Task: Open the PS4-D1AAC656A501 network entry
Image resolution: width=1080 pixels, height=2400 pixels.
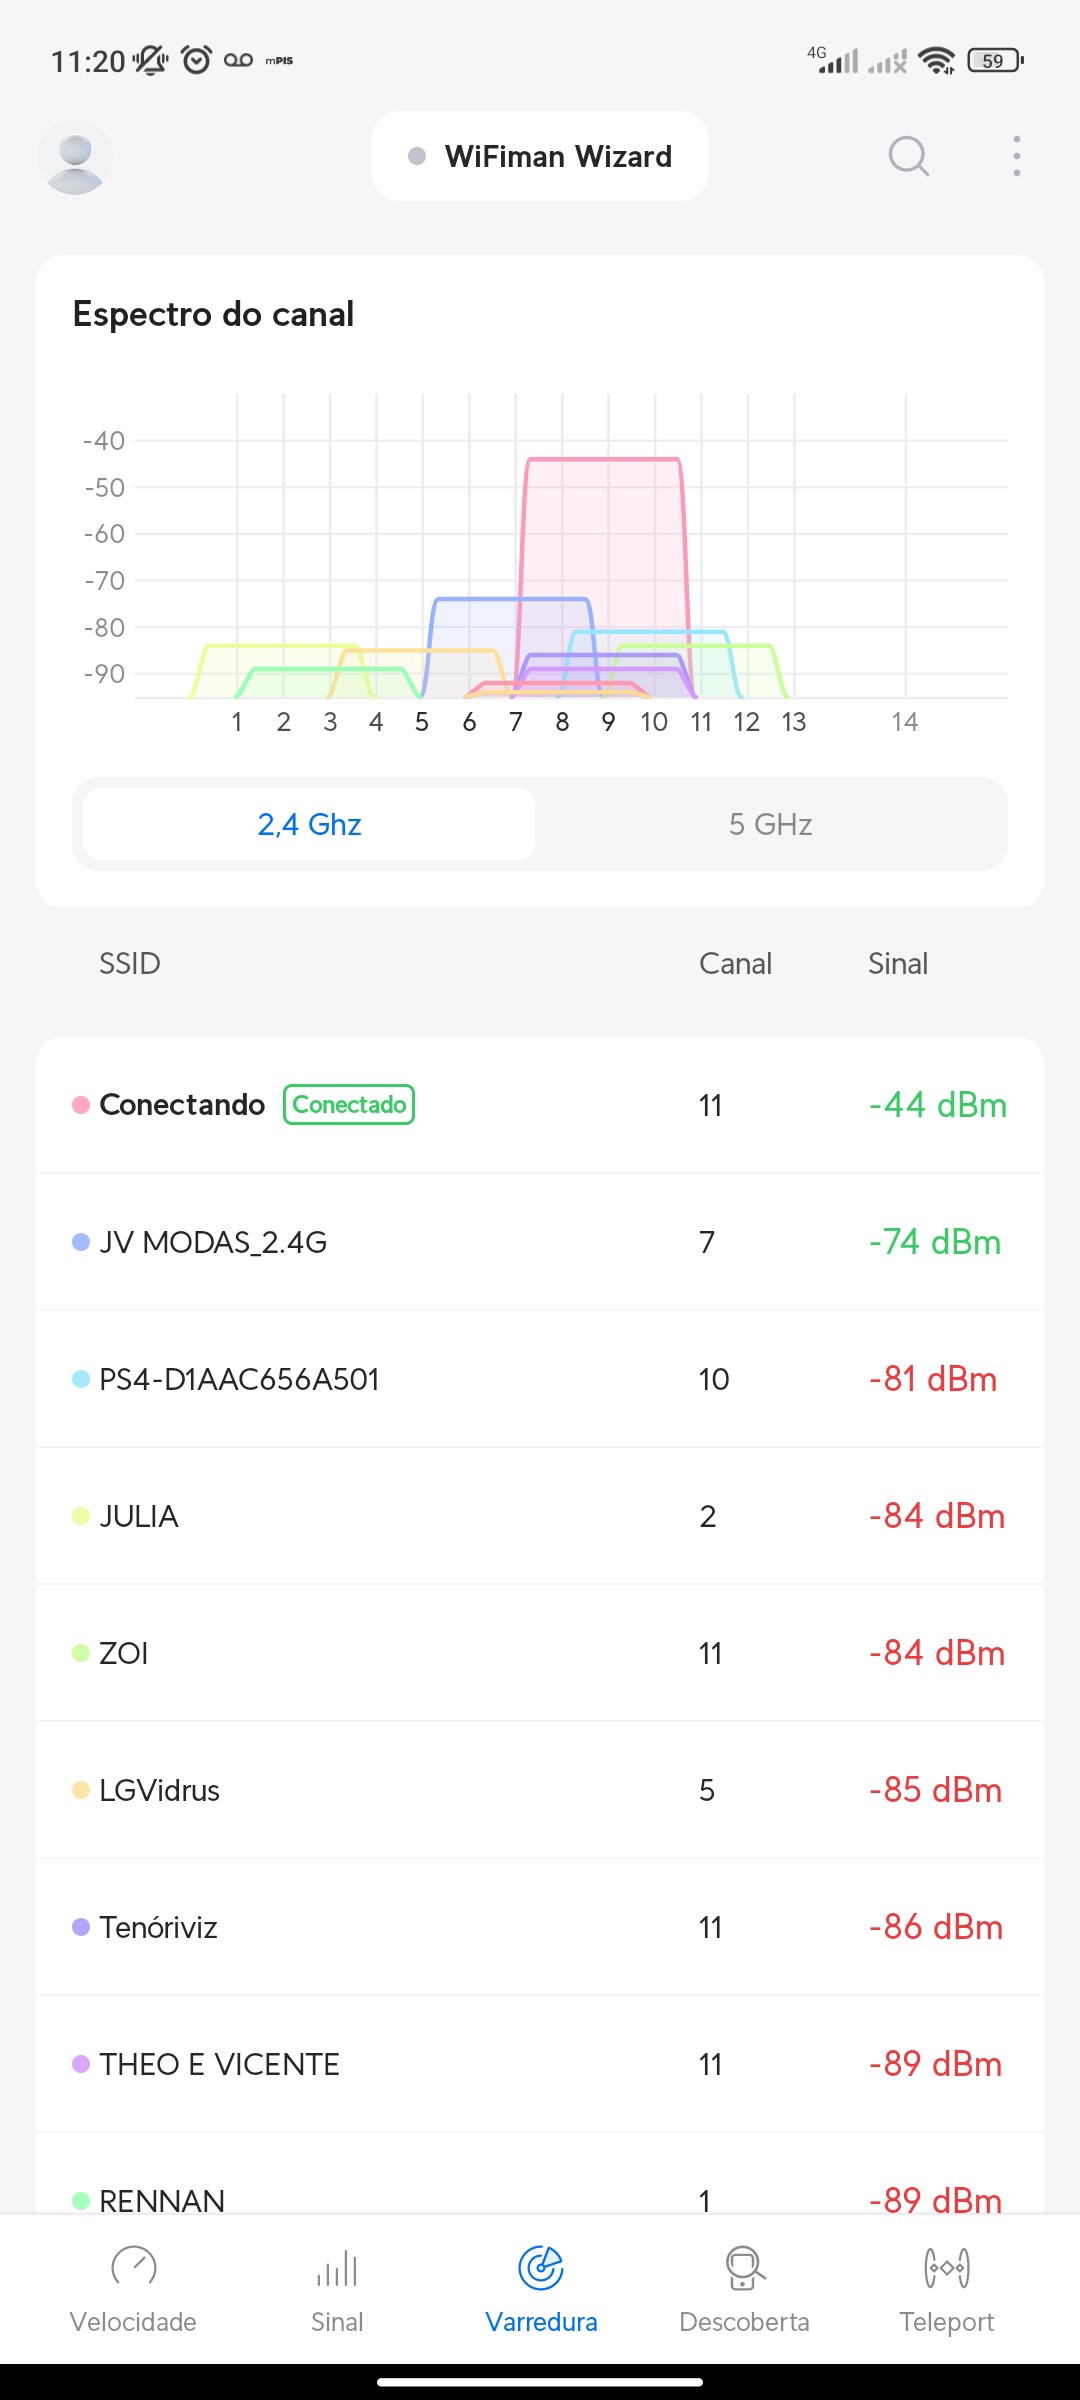Action: point(540,1379)
